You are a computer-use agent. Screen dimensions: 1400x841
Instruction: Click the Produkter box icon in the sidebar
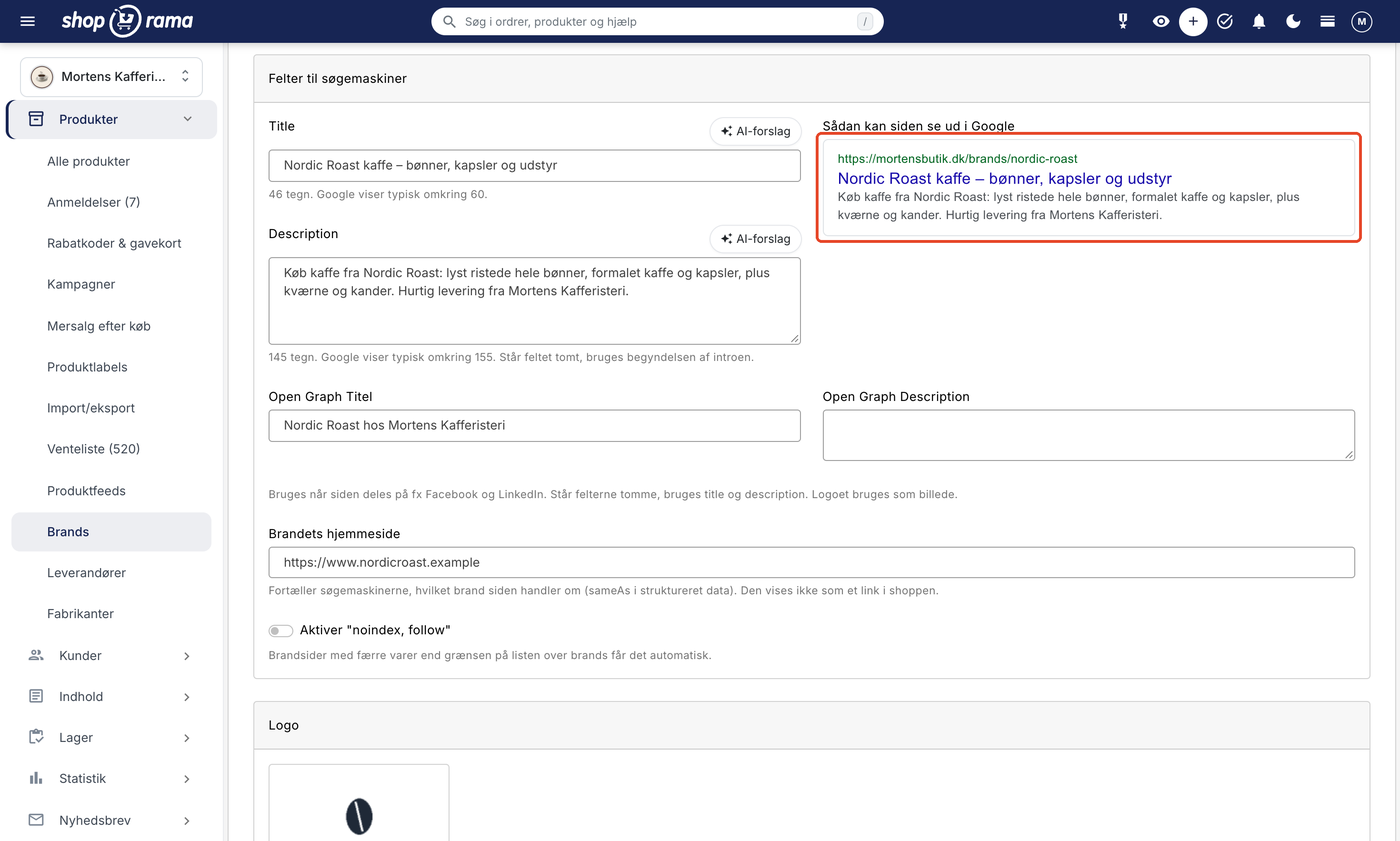point(36,119)
